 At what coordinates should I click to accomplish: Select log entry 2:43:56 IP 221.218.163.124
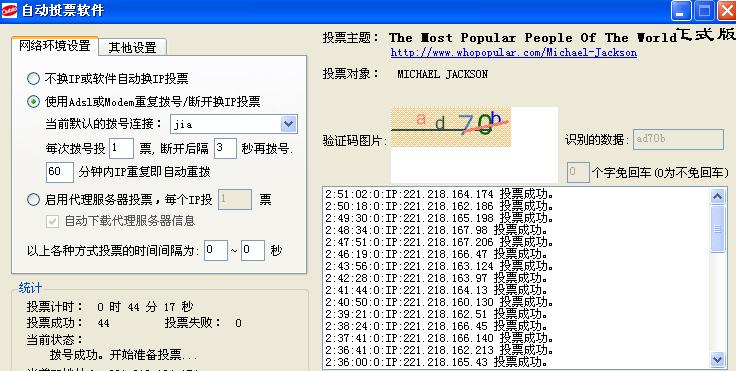[x=440, y=266]
